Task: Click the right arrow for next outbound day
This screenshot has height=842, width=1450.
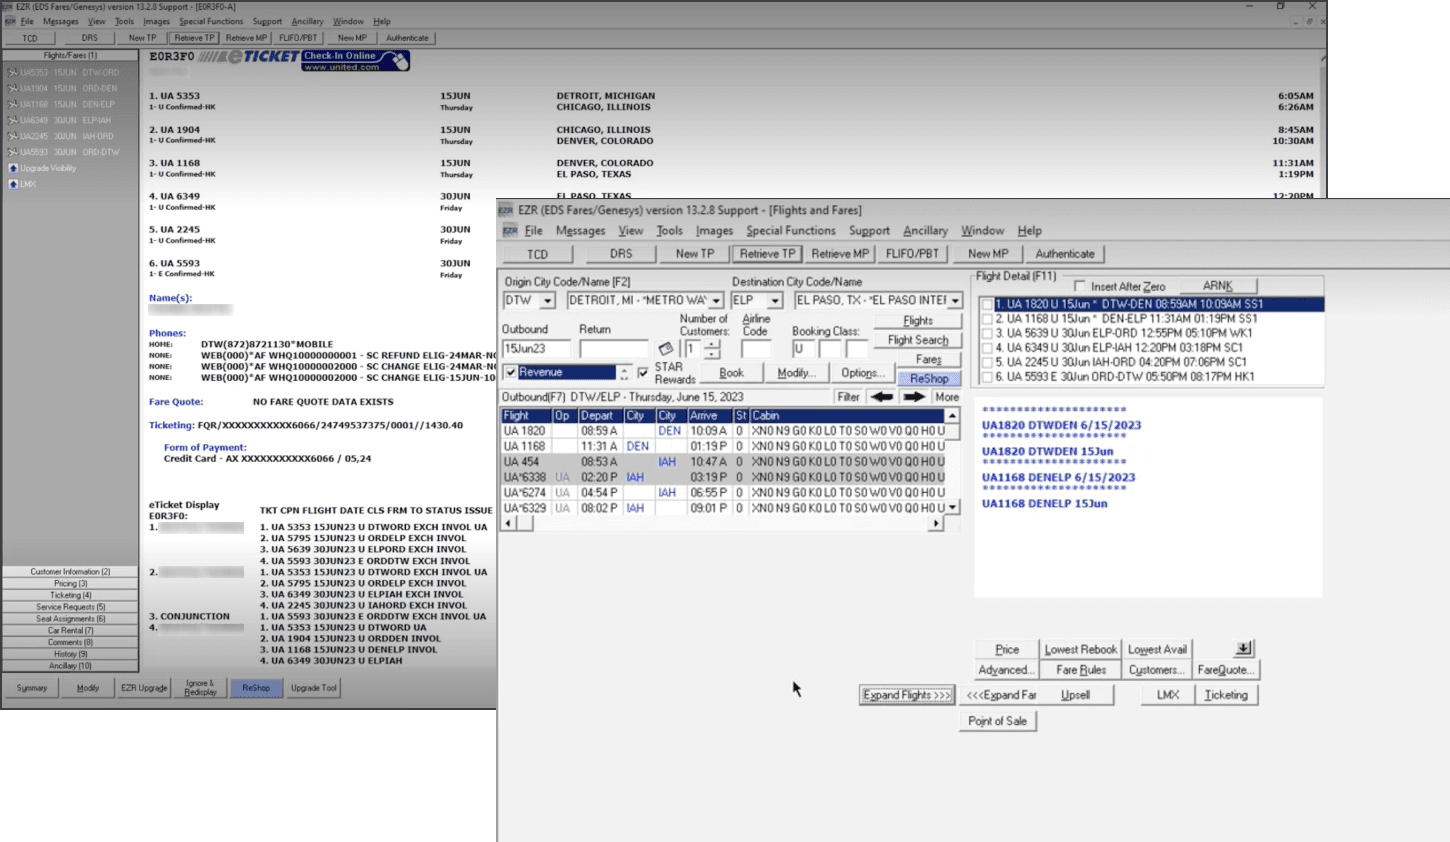Action: tap(914, 397)
